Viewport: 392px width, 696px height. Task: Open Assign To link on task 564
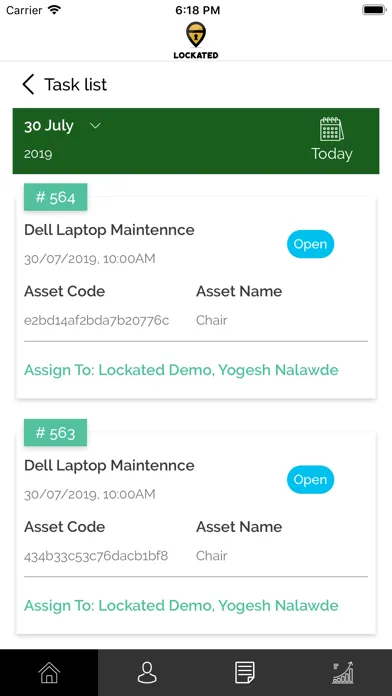tap(181, 370)
